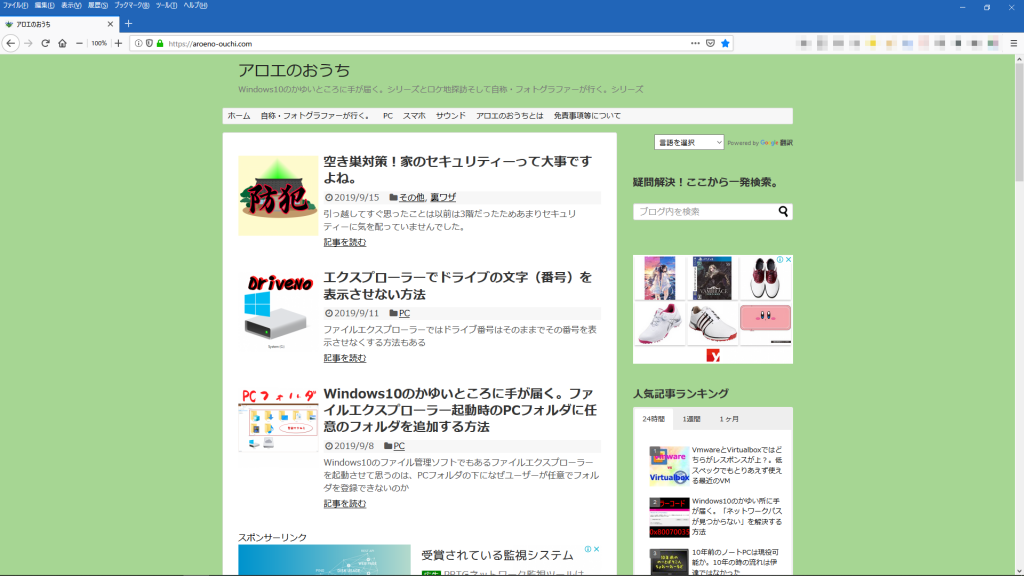Screen dimensions: 1024x576
Task: Zoom in with the plus icon
Action: click(x=118, y=44)
